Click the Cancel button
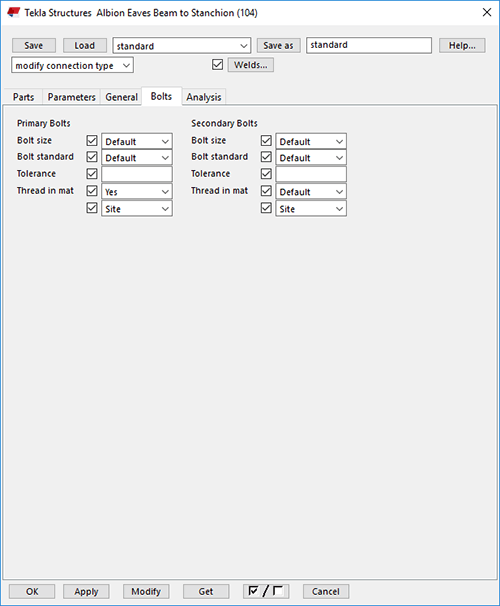 pos(326,591)
